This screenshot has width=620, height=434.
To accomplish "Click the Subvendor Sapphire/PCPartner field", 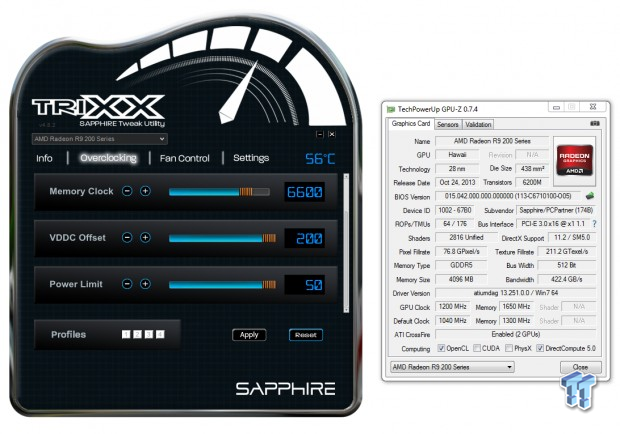I will click(556, 210).
